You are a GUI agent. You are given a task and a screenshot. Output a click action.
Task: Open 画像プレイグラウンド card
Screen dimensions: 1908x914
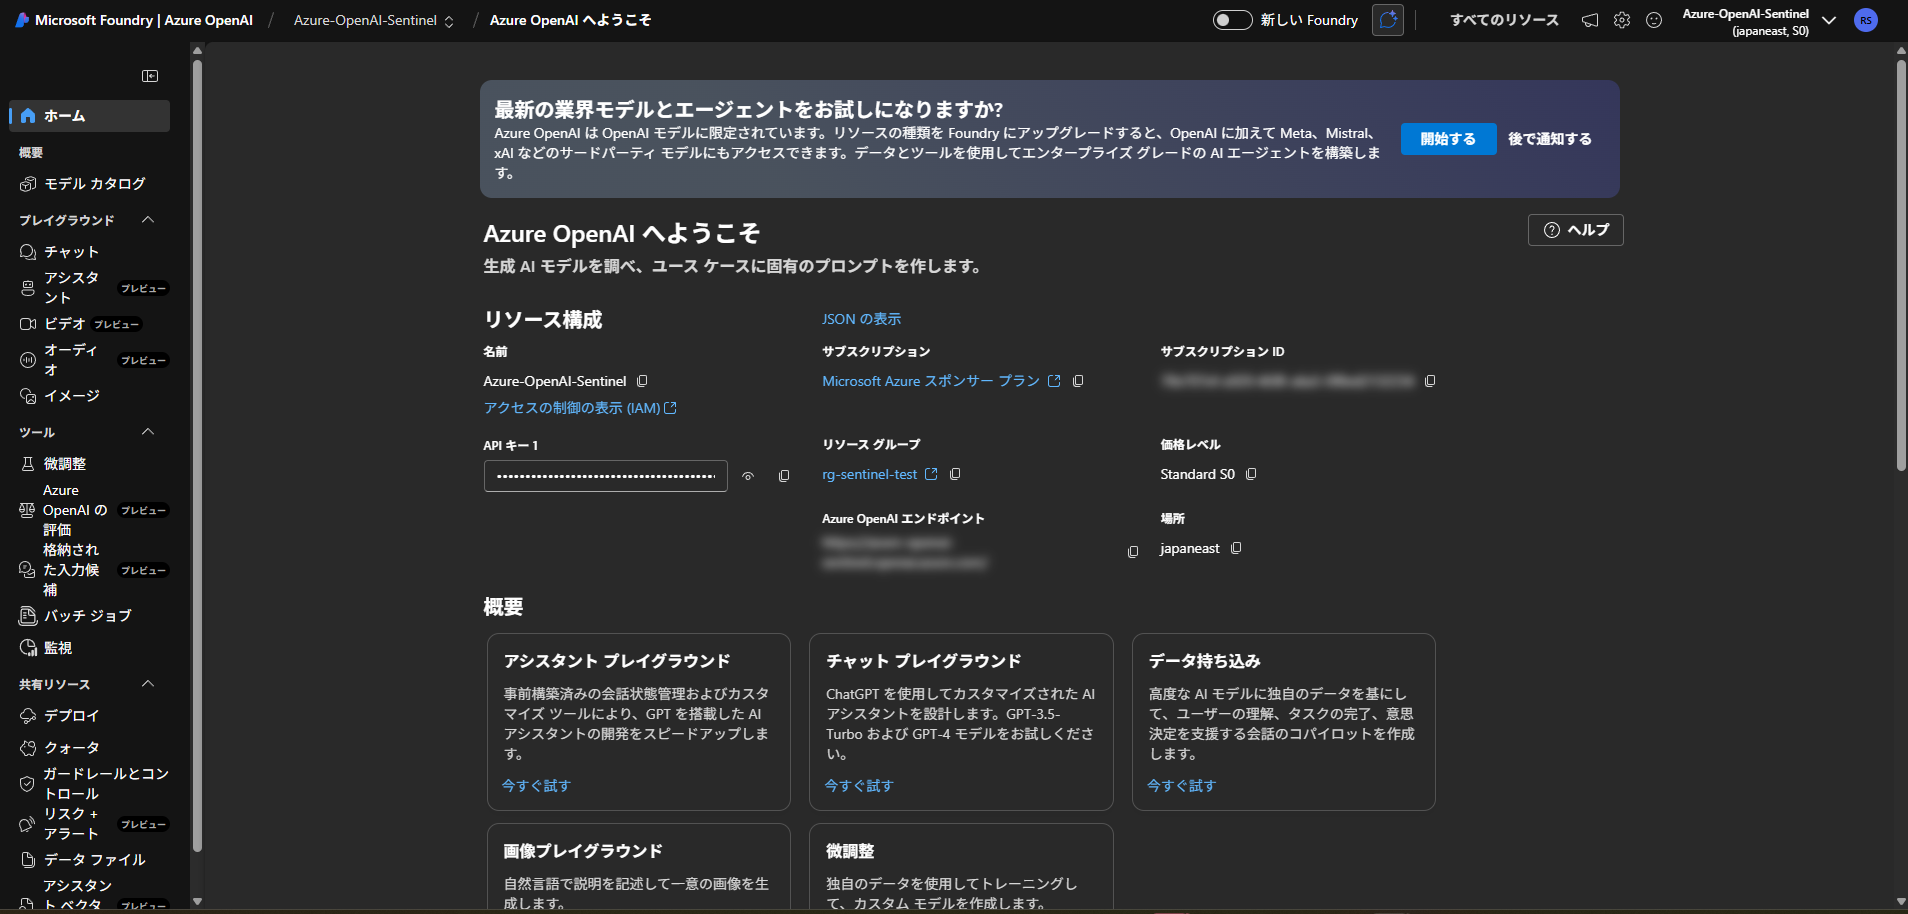click(x=638, y=866)
